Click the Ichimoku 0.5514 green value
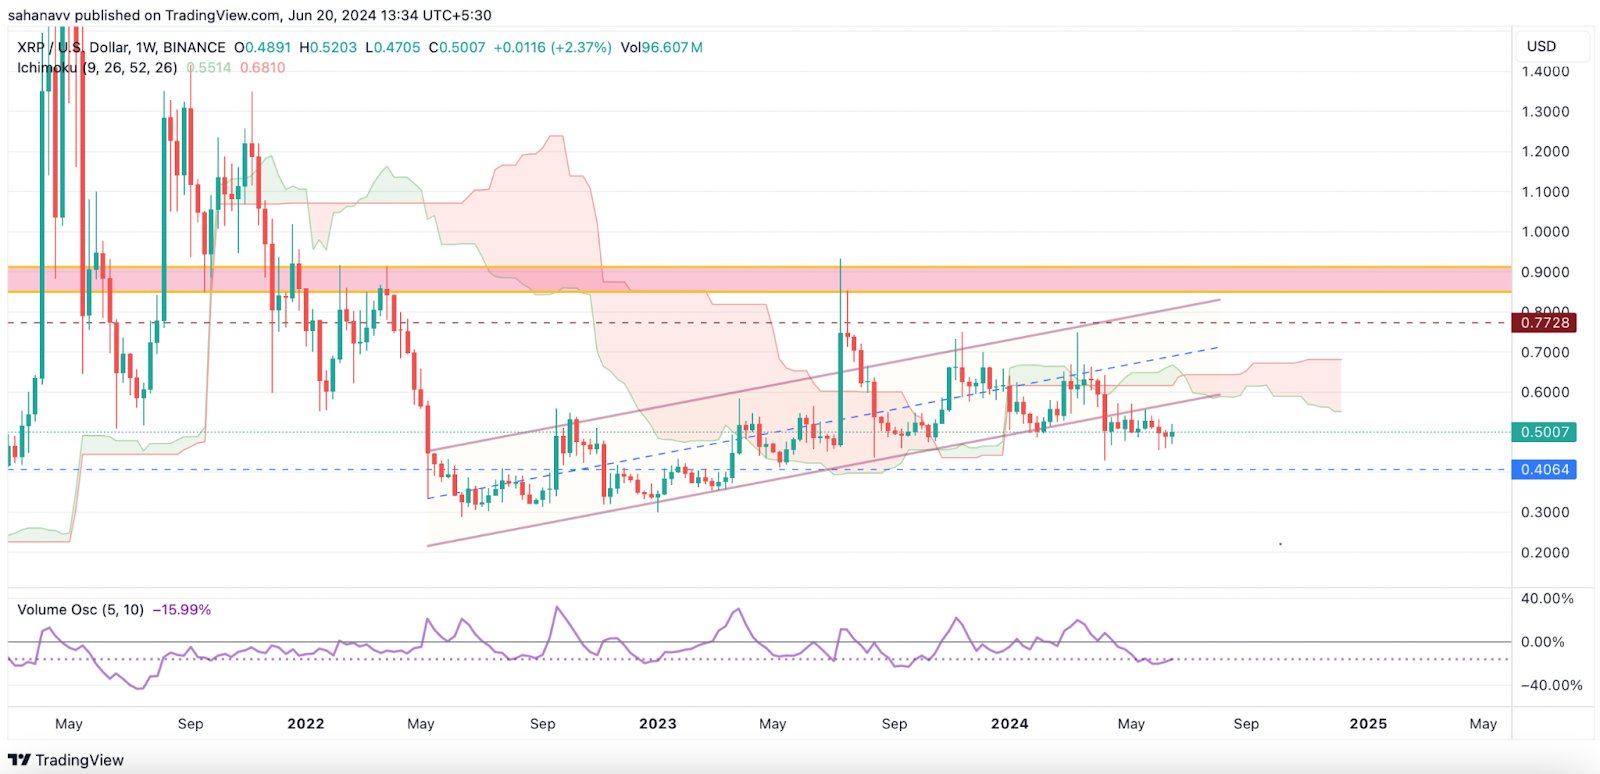This screenshot has width=1600, height=774. (x=210, y=68)
